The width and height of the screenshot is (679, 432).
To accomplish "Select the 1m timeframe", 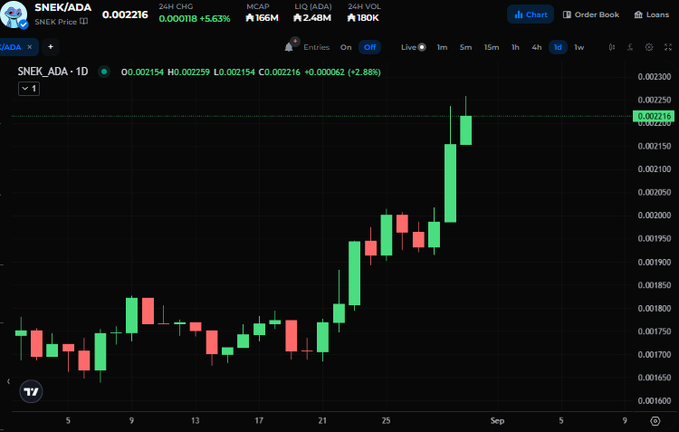I will coord(442,47).
